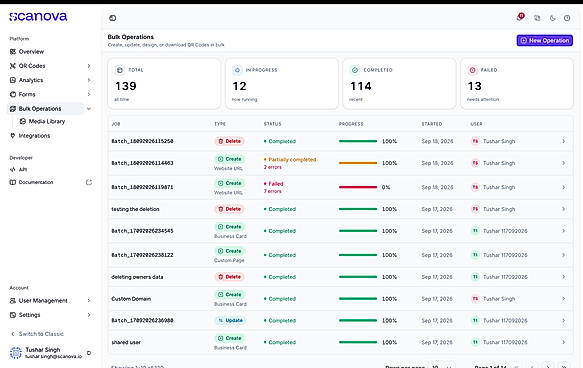Click the Delete badge for deleting owners data
The width and height of the screenshot is (583, 368).
pyautogui.click(x=229, y=277)
